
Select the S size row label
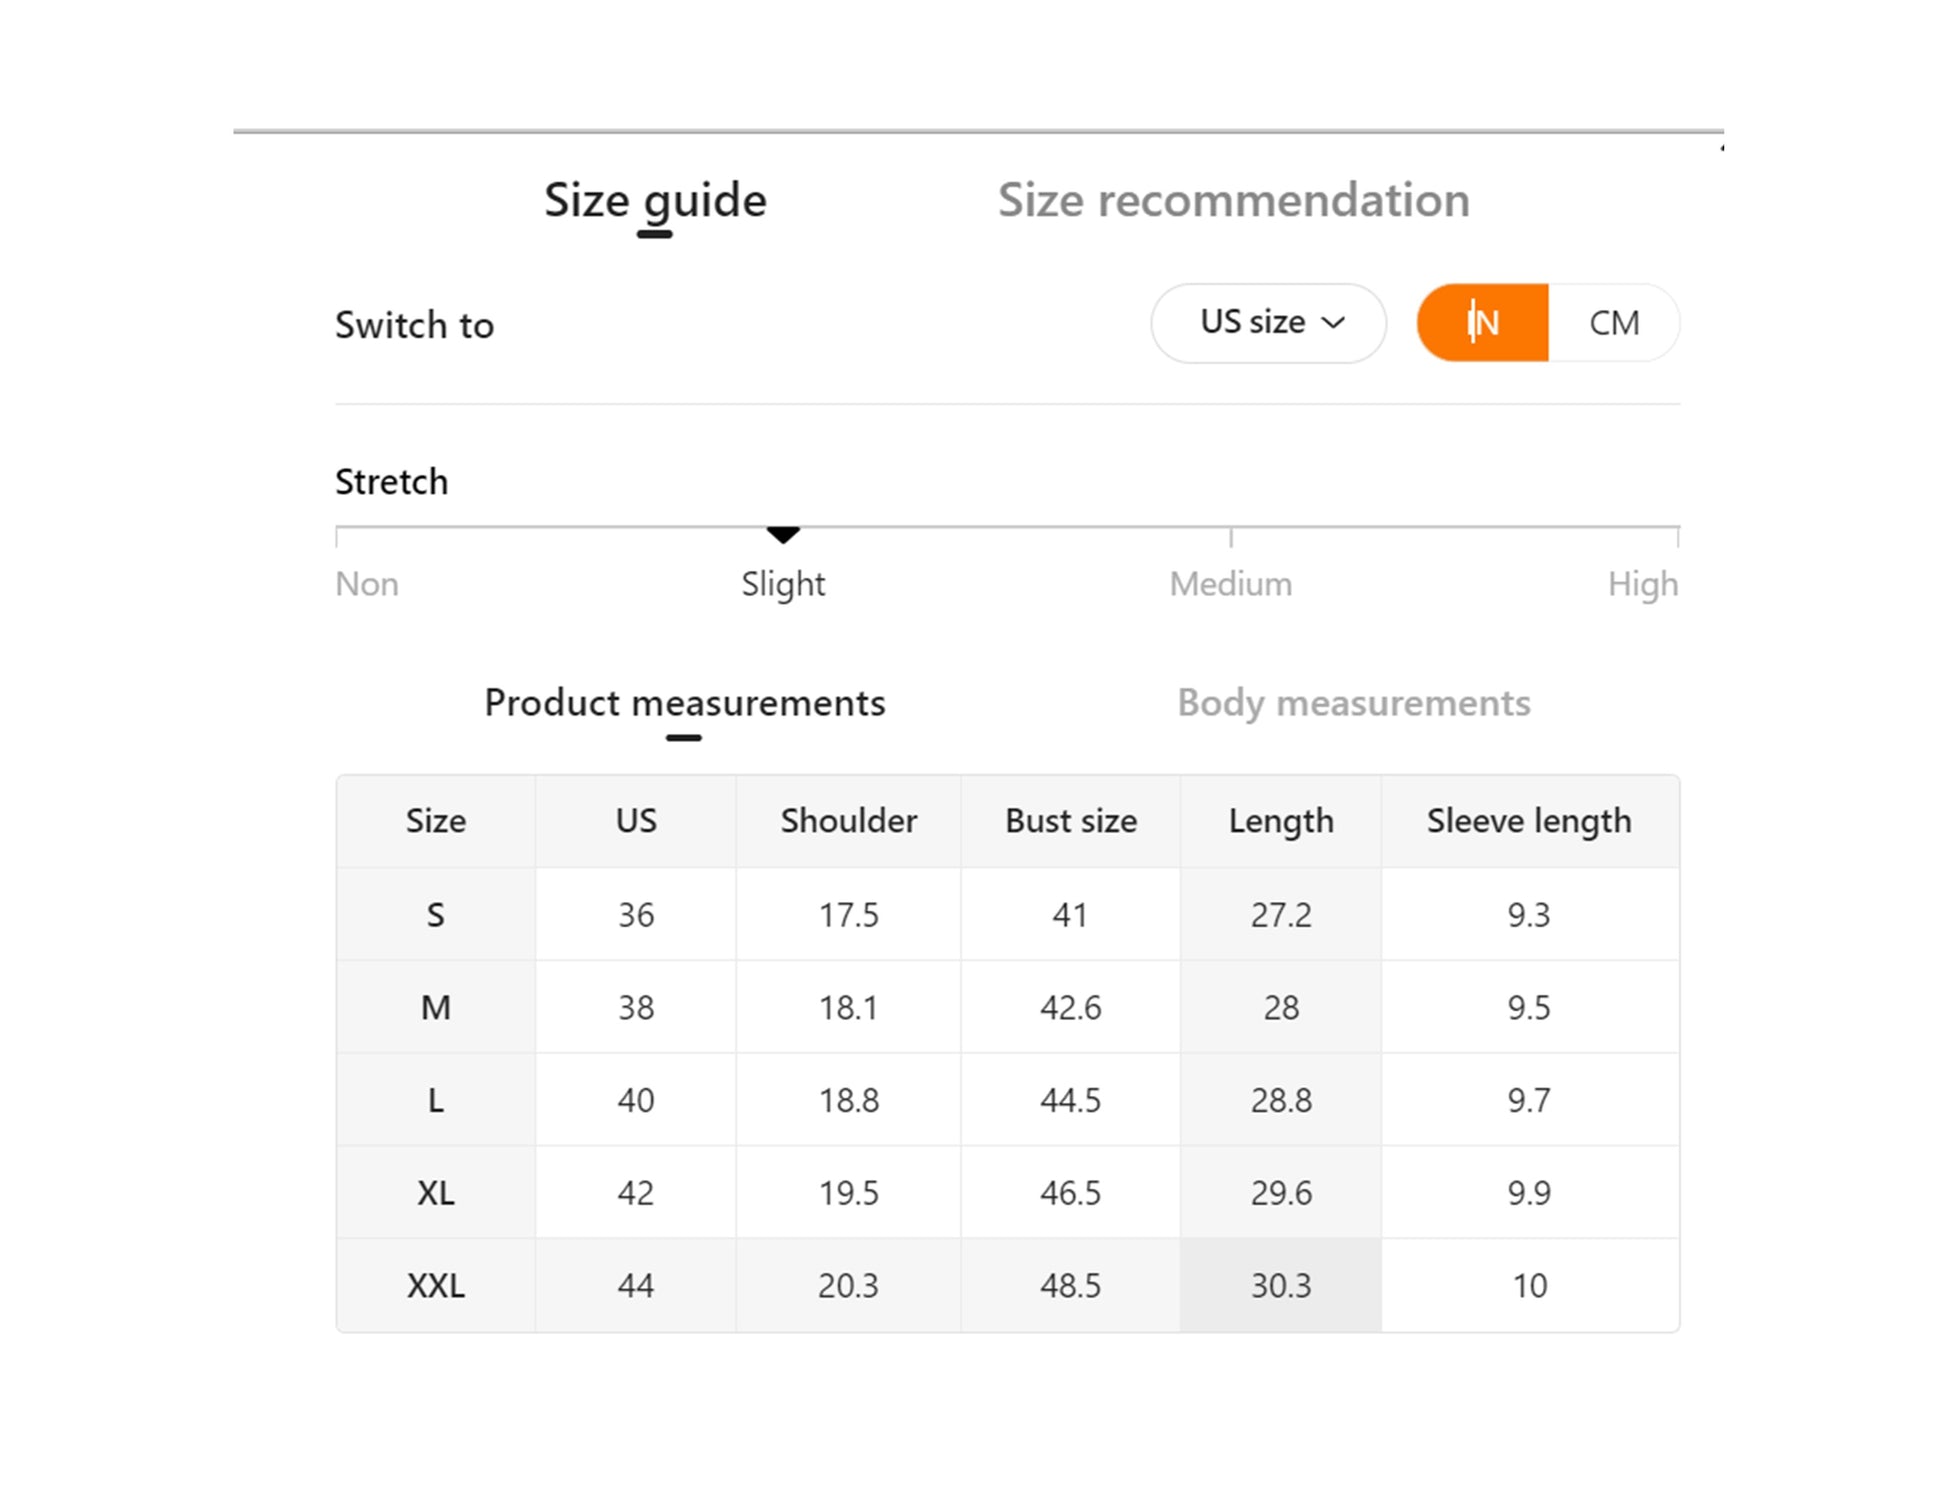[x=436, y=914]
